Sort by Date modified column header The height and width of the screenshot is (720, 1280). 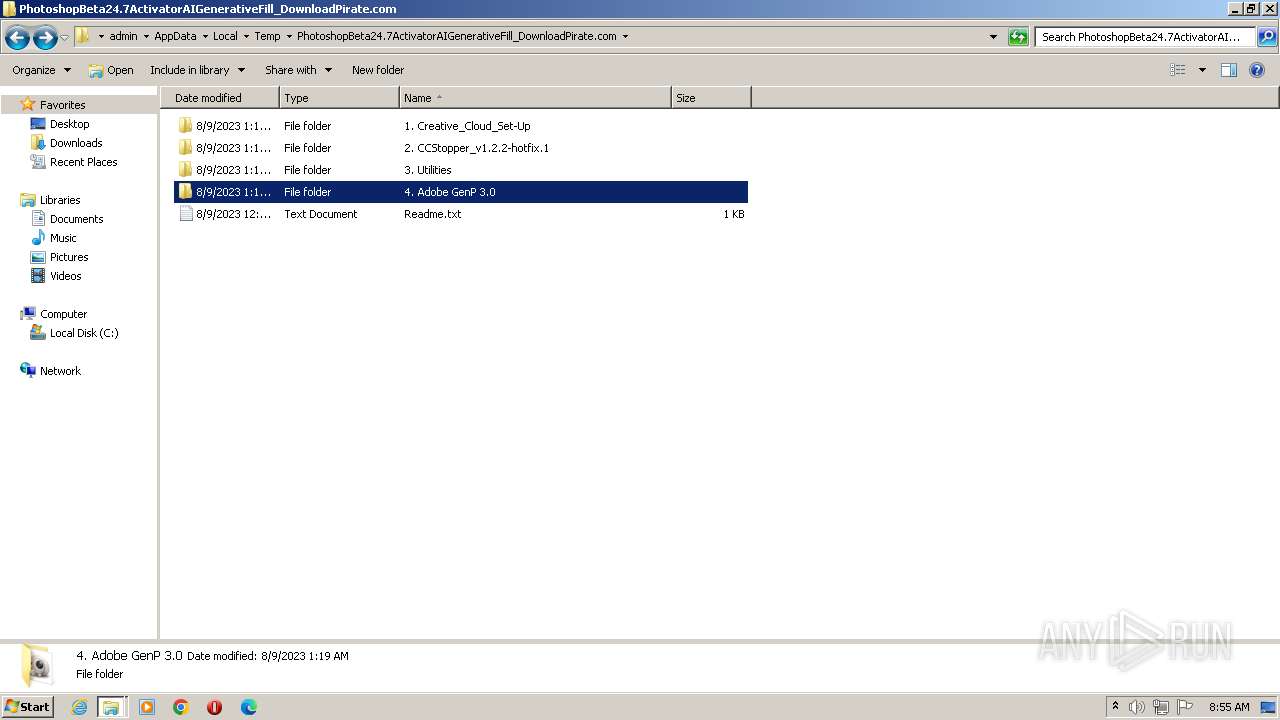[x=220, y=98]
